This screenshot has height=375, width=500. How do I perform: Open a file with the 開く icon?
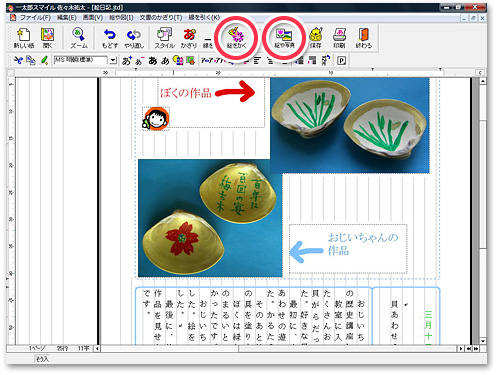(47, 38)
